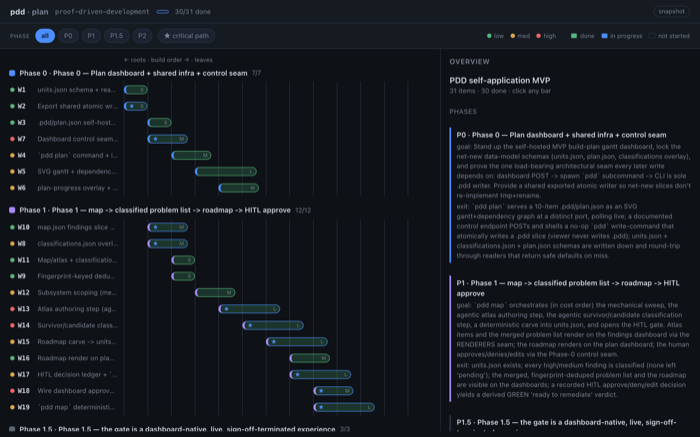This screenshot has height=437, width=700.
Task: Click the W16 Roadmap render bar
Action: pyautogui.click(x=310, y=358)
